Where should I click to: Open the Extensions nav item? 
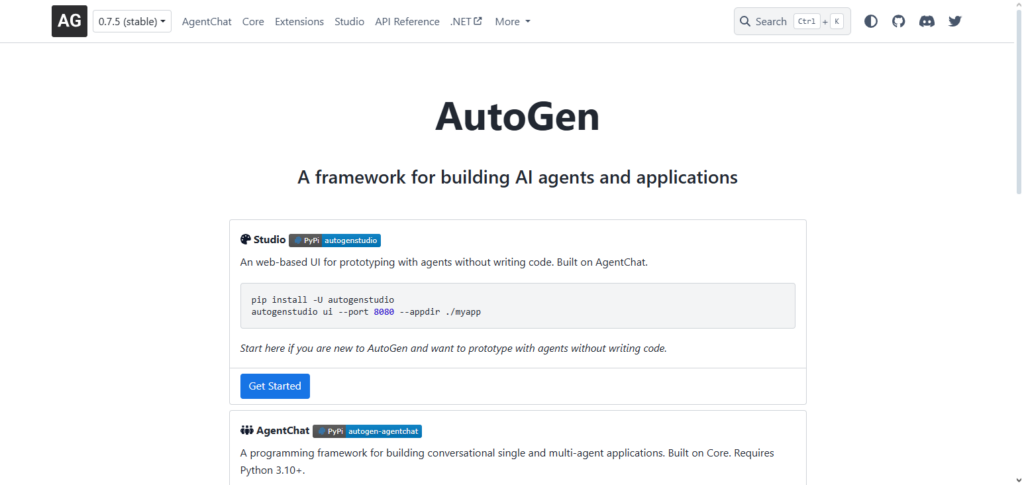tap(299, 22)
